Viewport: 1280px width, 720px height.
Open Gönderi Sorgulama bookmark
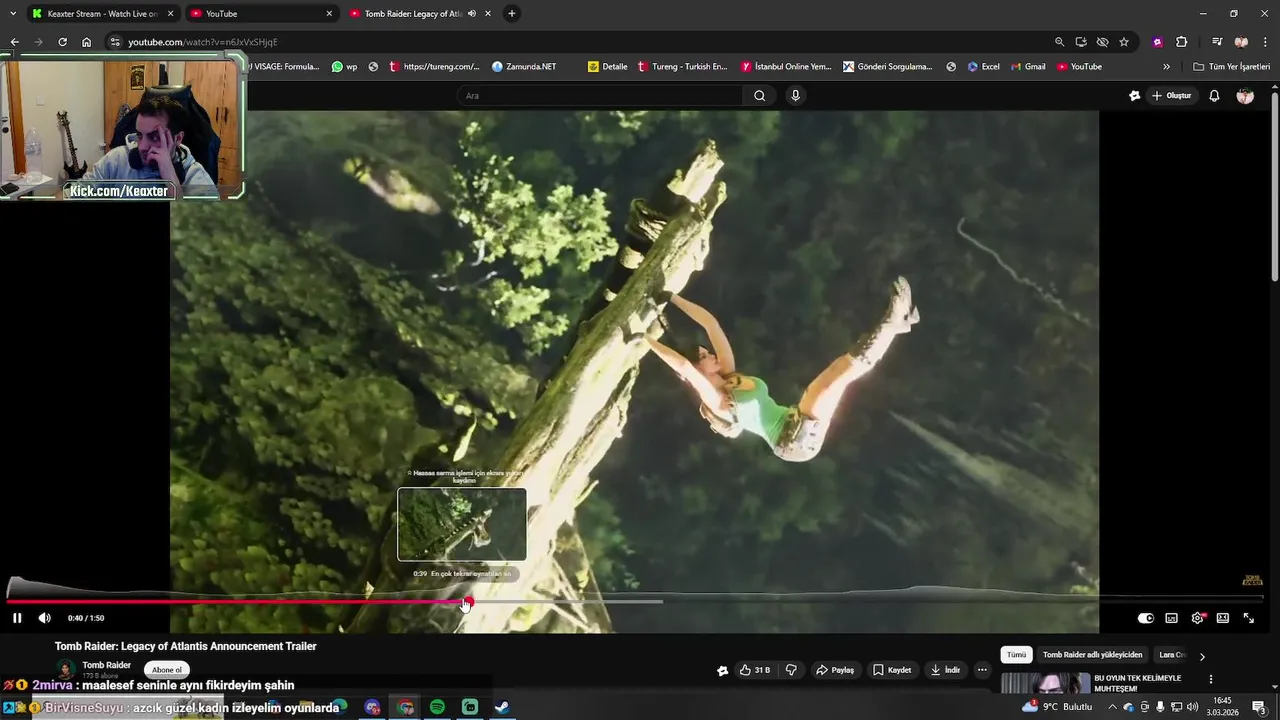tap(888, 67)
